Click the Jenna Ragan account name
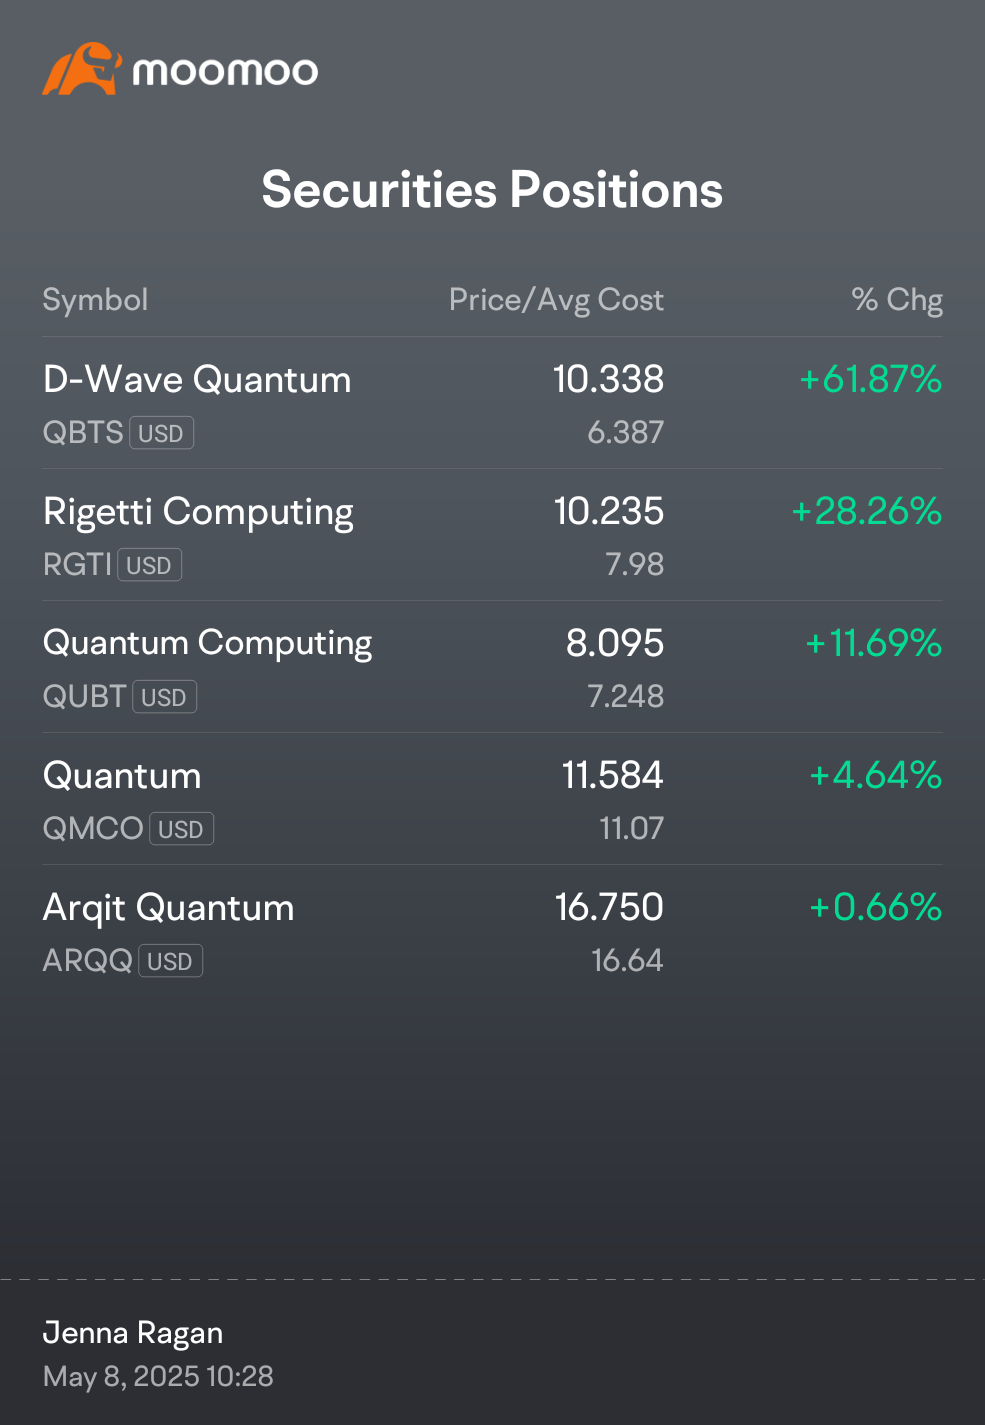The height and width of the screenshot is (1425, 985). coord(133,1333)
